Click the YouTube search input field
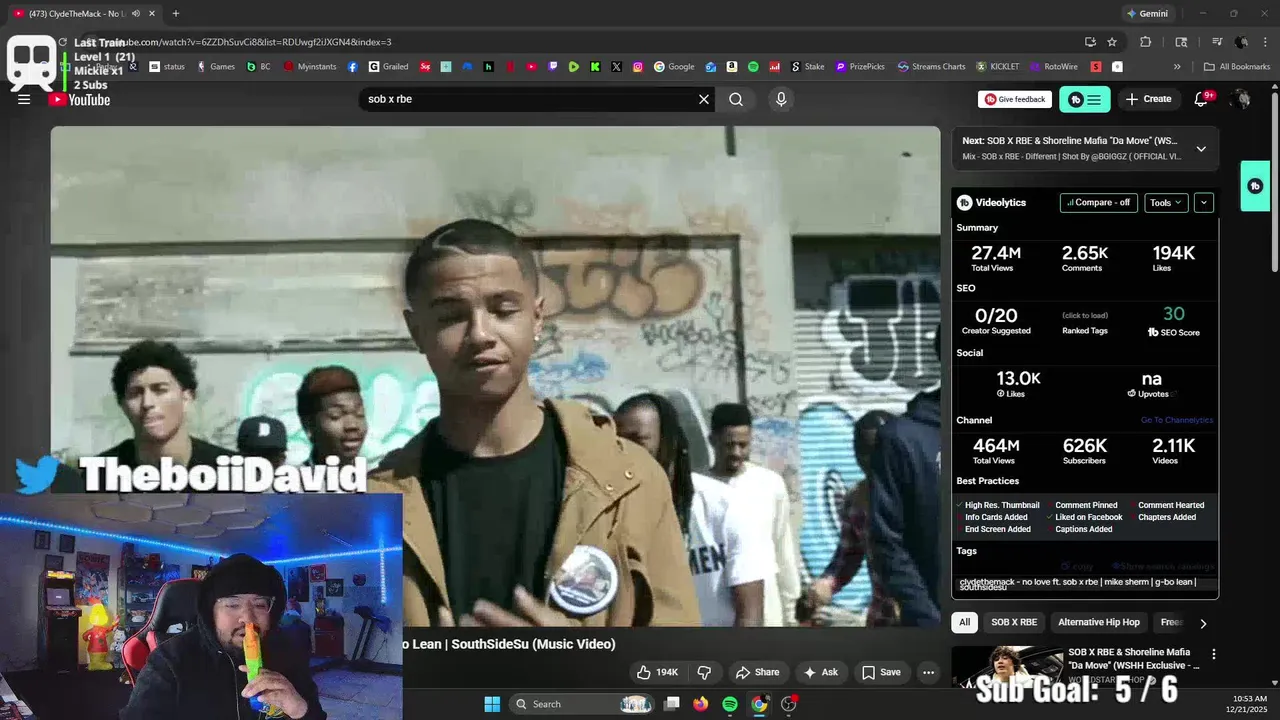 (528, 99)
